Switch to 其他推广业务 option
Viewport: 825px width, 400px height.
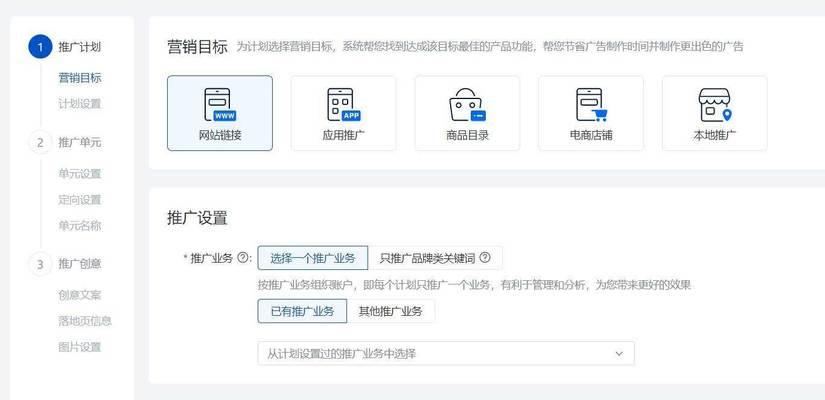point(391,311)
